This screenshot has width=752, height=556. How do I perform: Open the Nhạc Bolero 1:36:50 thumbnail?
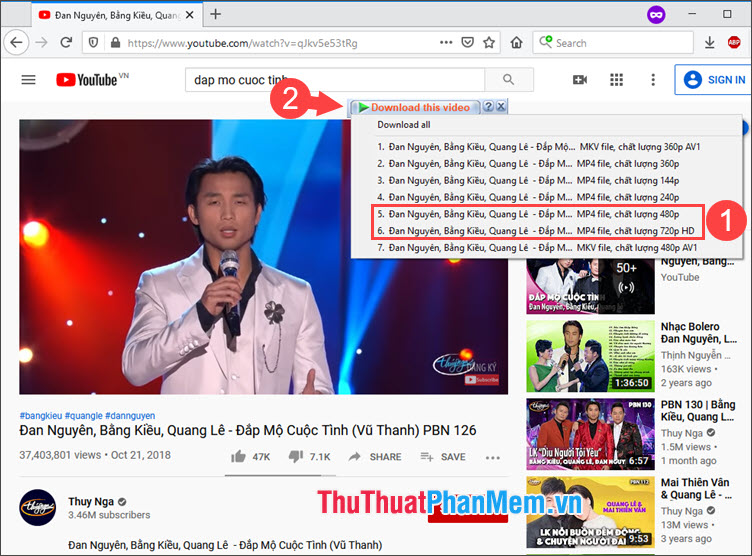tap(590, 356)
